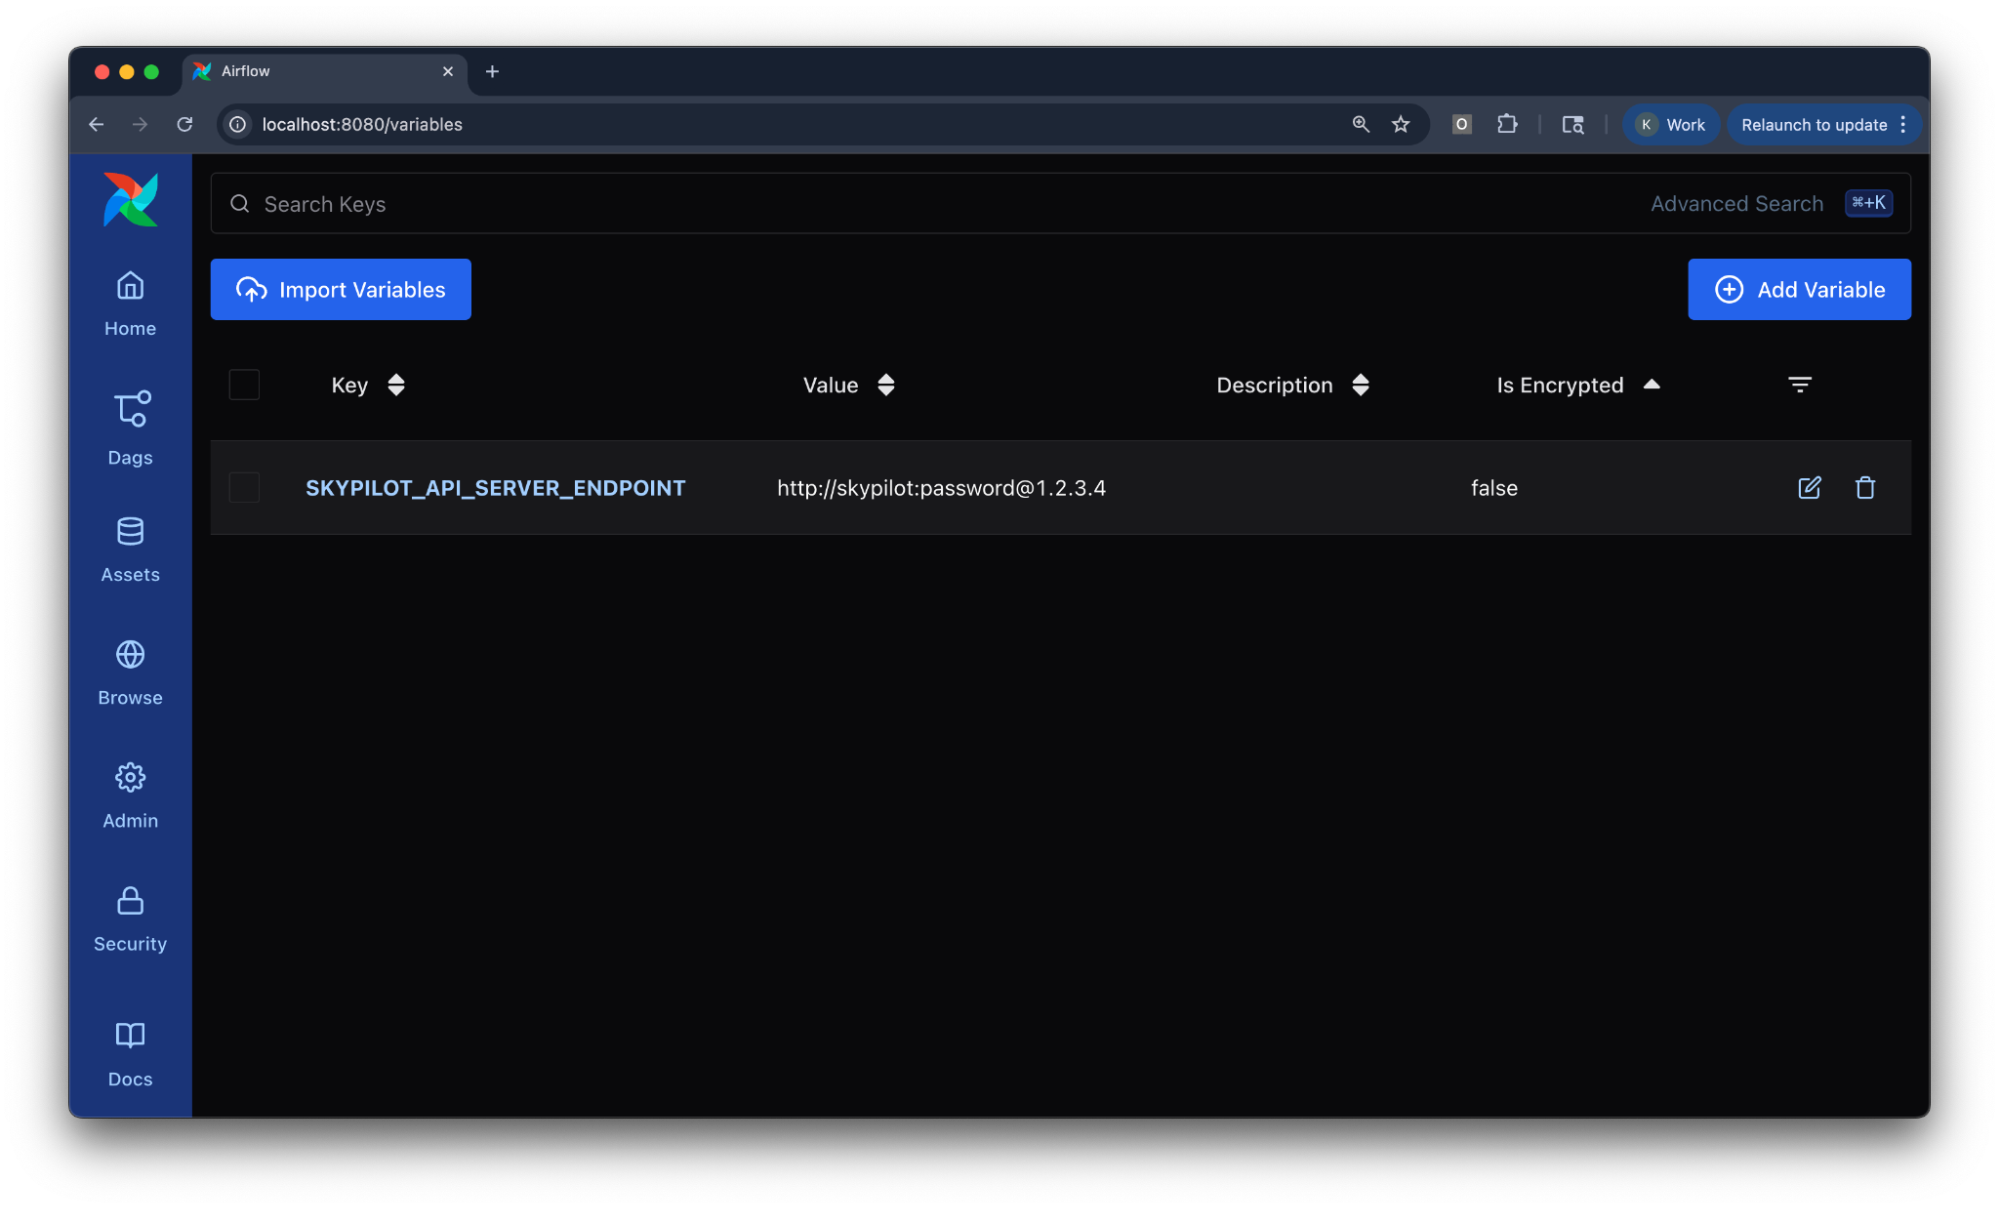
Task: Toggle Is Encrypted sort arrow
Action: pyautogui.click(x=1651, y=385)
